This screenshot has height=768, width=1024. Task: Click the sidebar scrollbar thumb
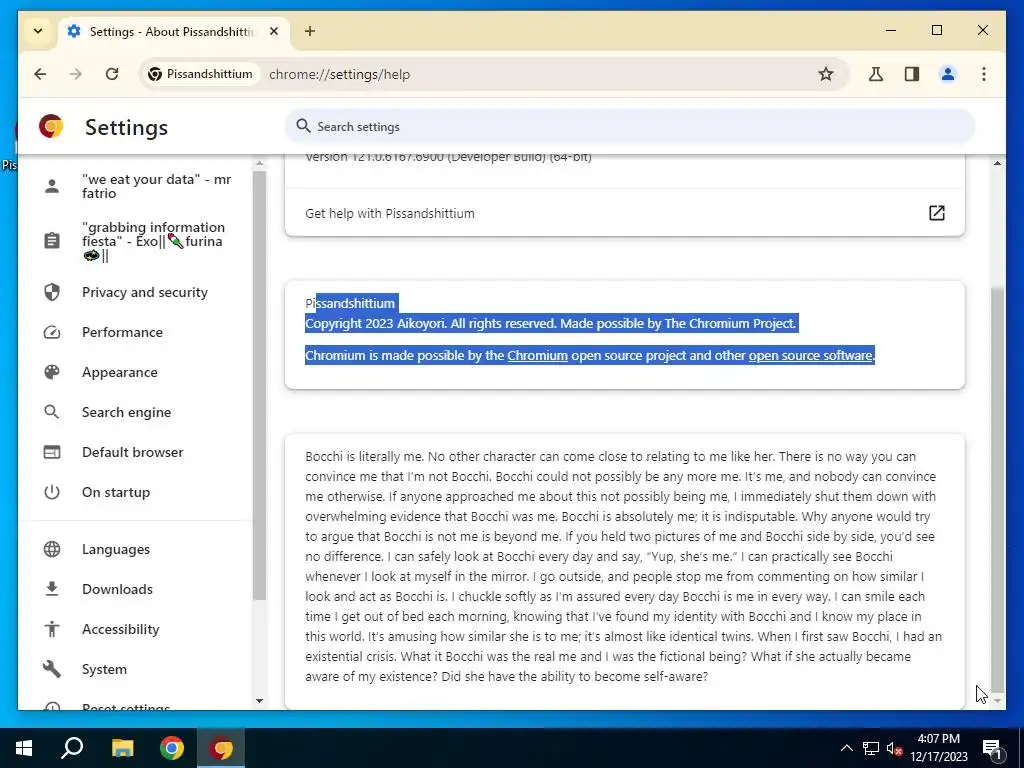point(259,385)
